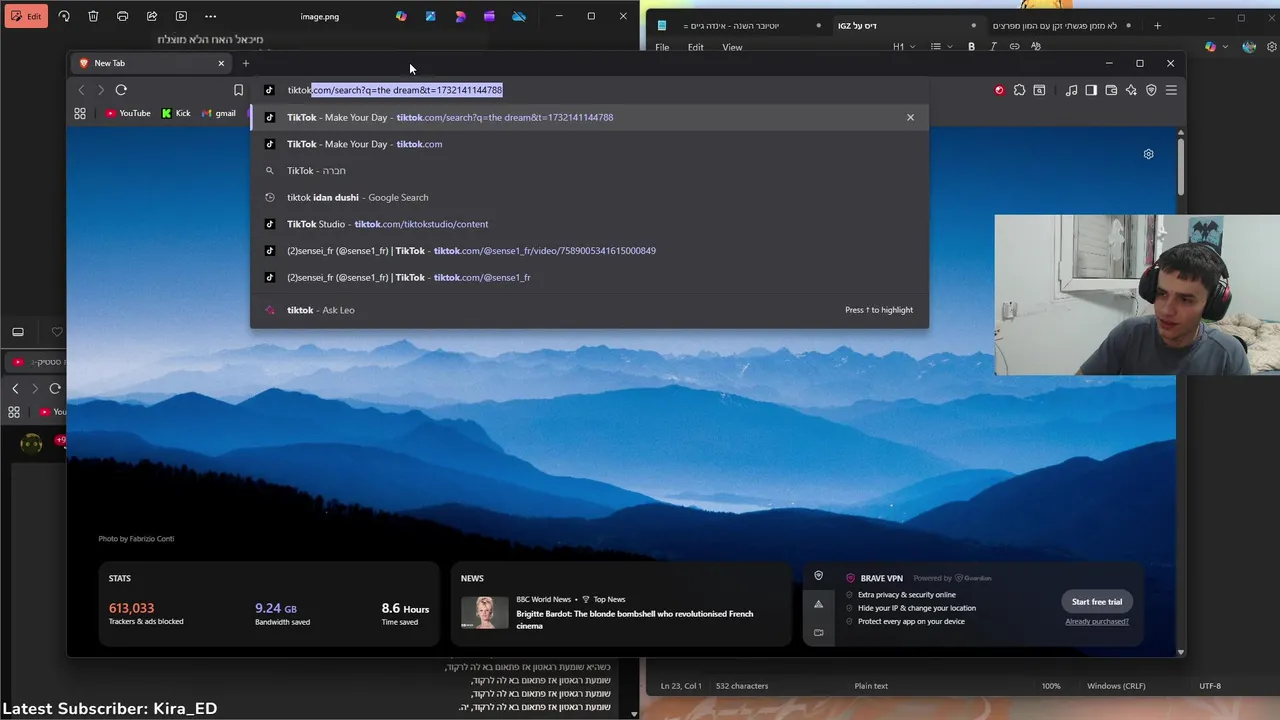The height and width of the screenshot is (720, 1280).
Task: Toggle italic formatting in Notepad
Action: 993,47
